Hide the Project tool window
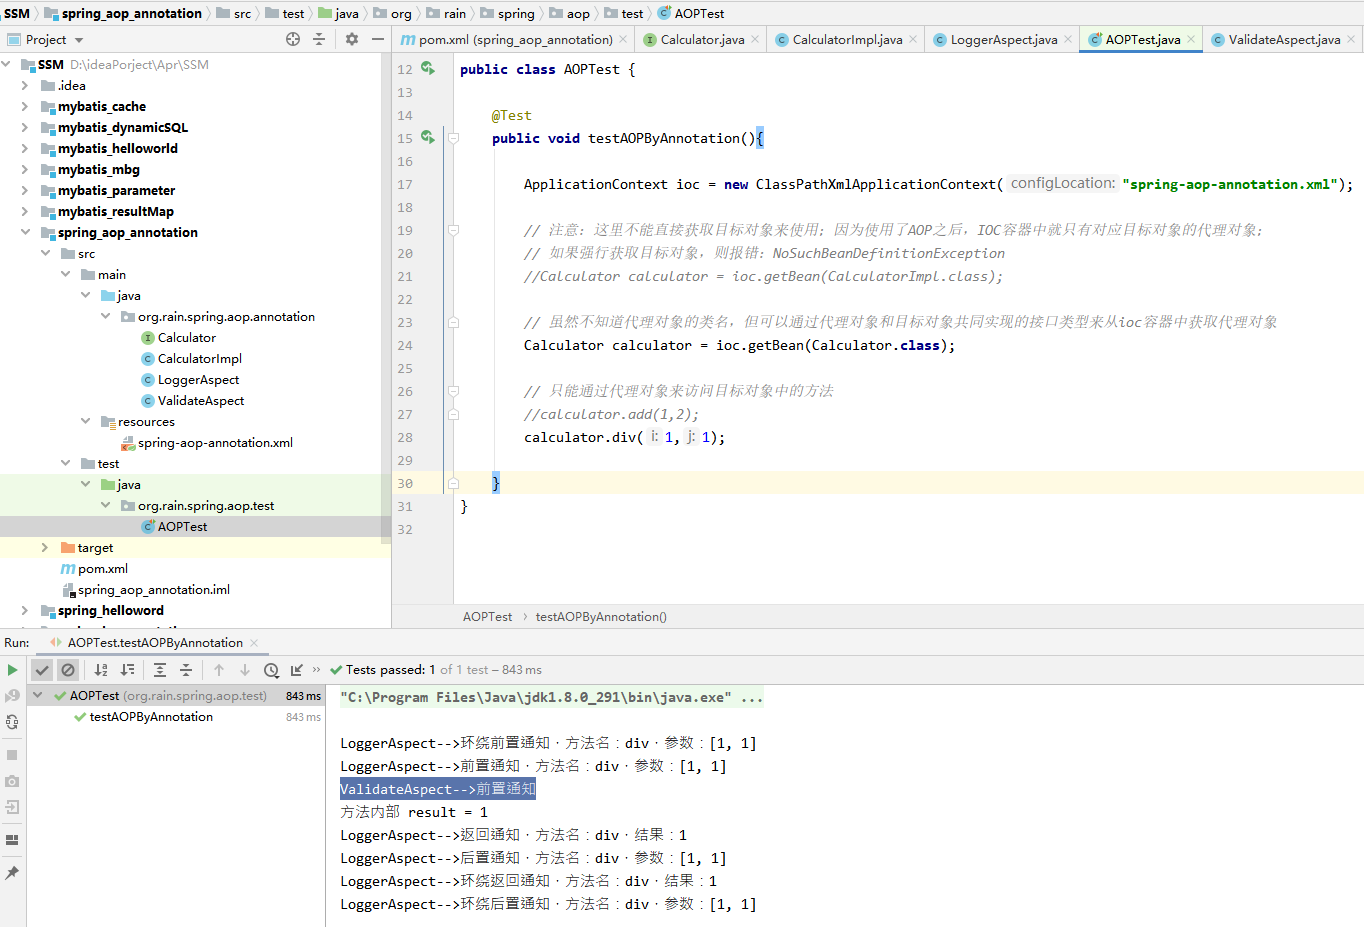Viewport: 1364px width, 927px height. [378, 39]
